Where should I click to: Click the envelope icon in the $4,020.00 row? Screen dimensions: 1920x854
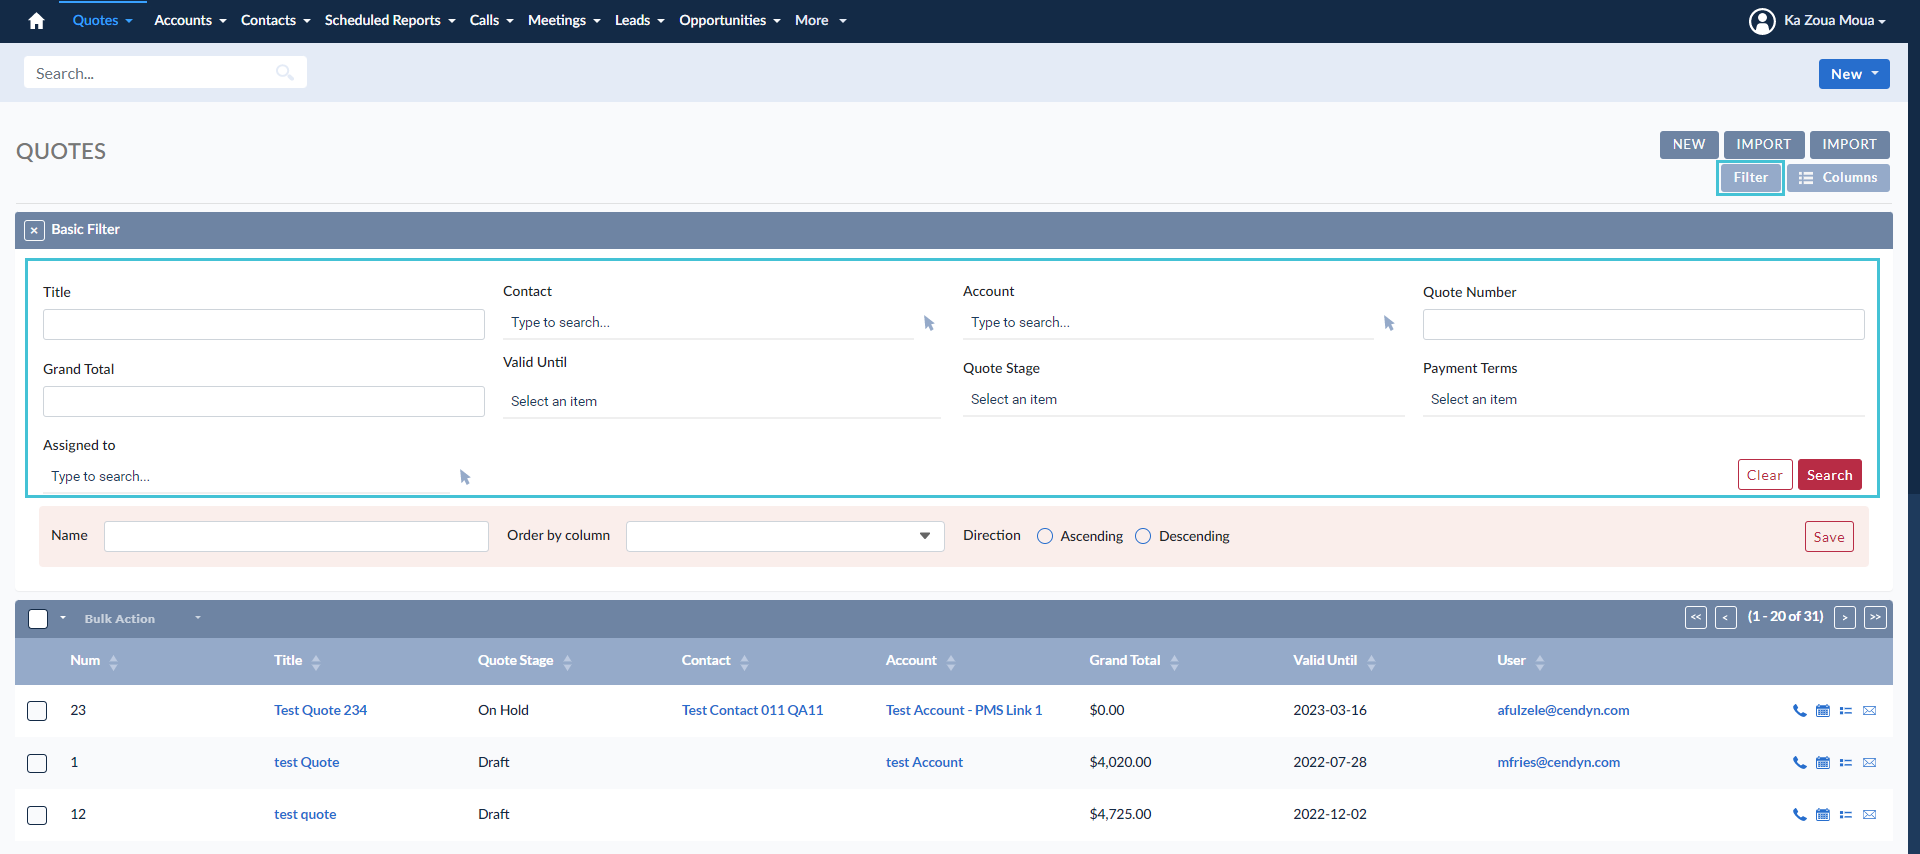(1870, 763)
